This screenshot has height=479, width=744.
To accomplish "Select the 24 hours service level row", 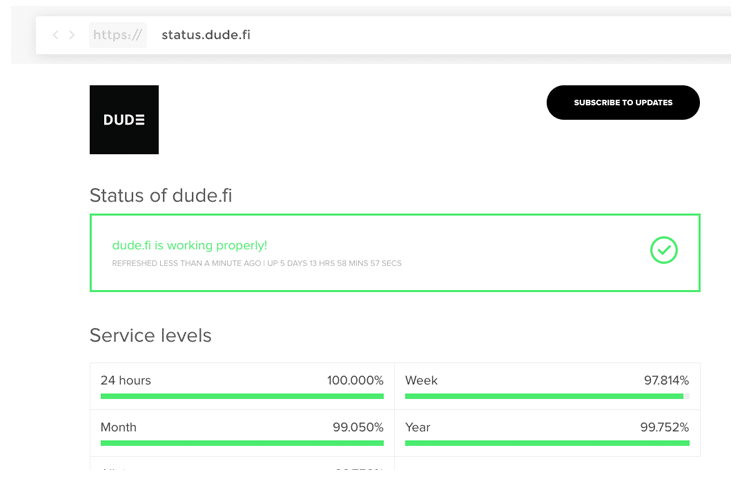I will point(242,387).
